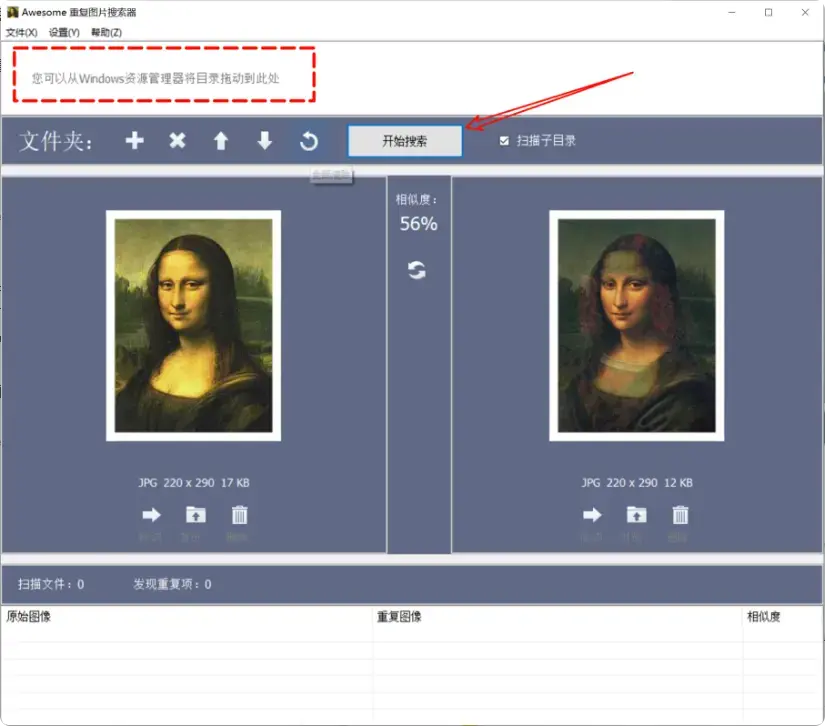Open the left image's folder location icon

(195, 514)
